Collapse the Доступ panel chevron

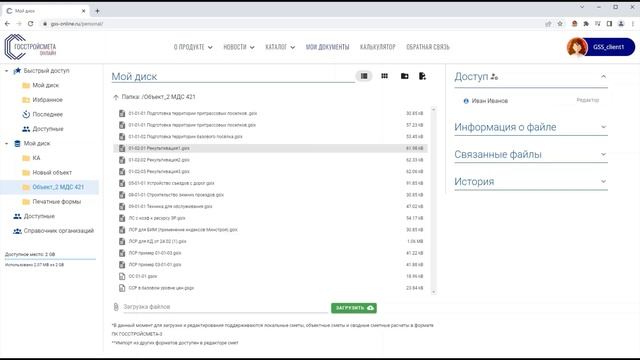603,76
